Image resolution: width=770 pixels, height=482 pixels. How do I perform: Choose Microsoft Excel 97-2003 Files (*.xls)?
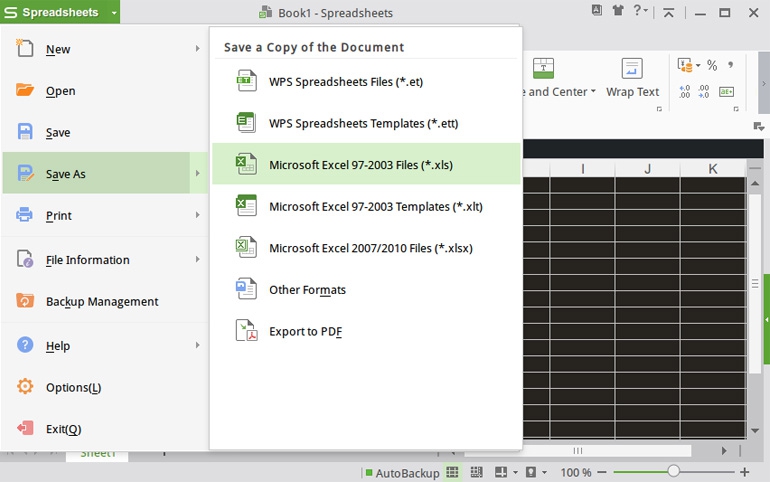pyautogui.click(x=360, y=164)
